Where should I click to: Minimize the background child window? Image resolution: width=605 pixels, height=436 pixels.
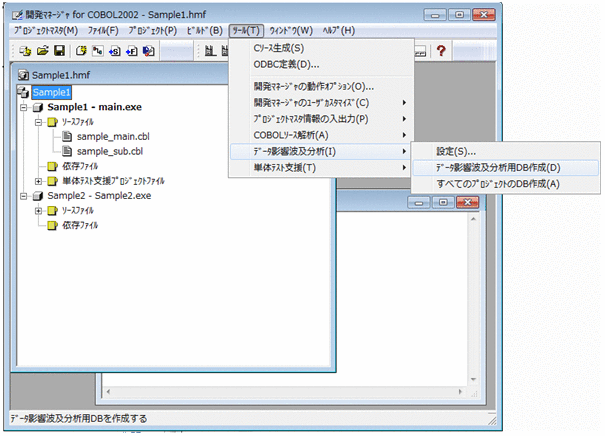[x=419, y=203]
